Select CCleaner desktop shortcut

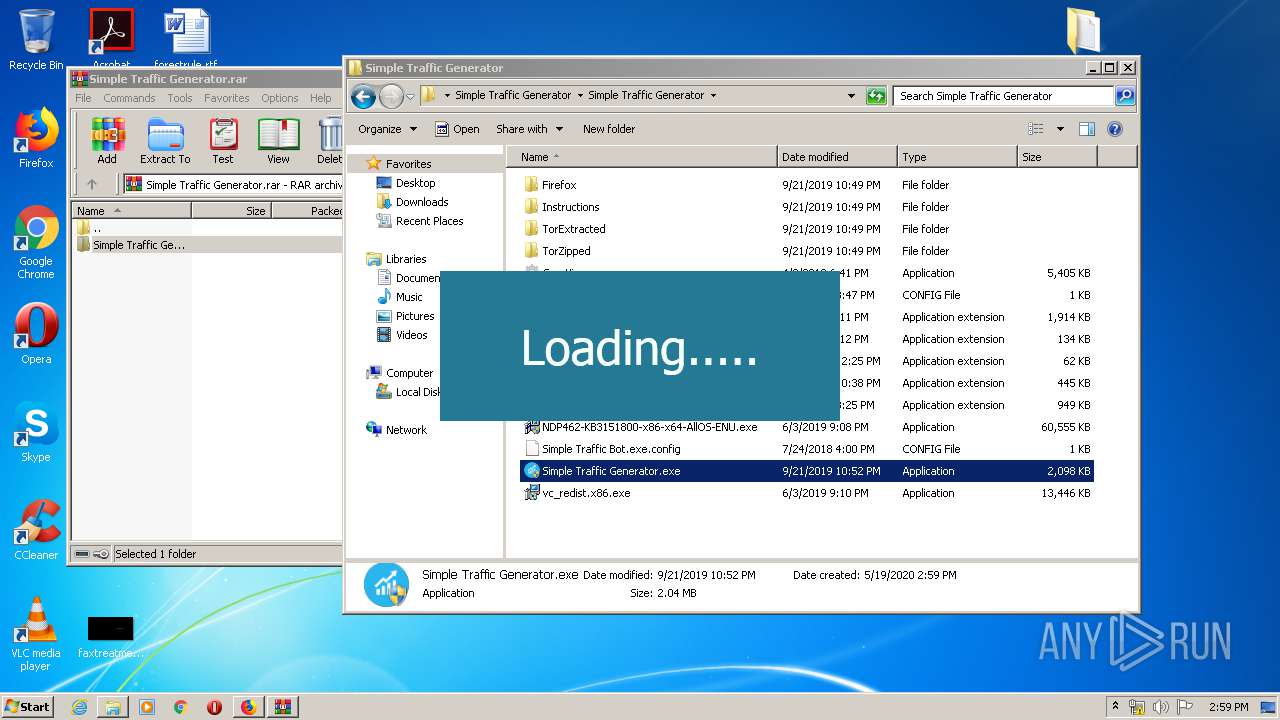pos(36,530)
